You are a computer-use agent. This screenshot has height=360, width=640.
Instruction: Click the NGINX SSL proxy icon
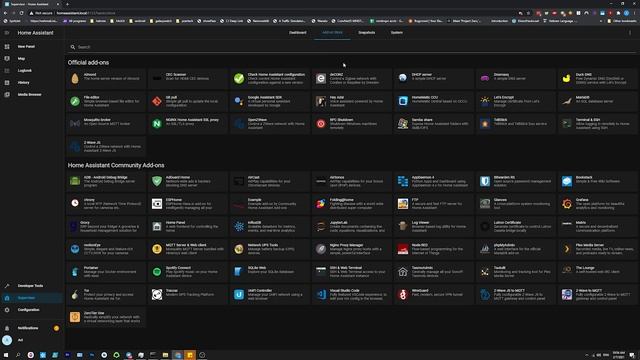point(157,124)
